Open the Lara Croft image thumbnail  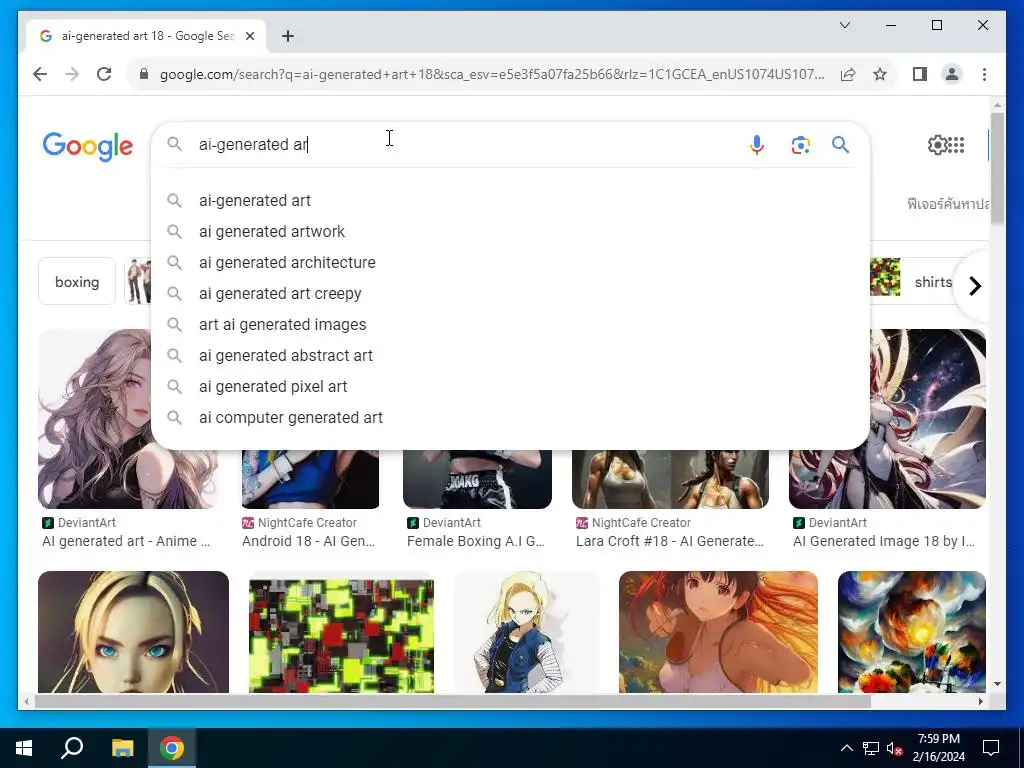pyautogui.click(x=670, y=479)
